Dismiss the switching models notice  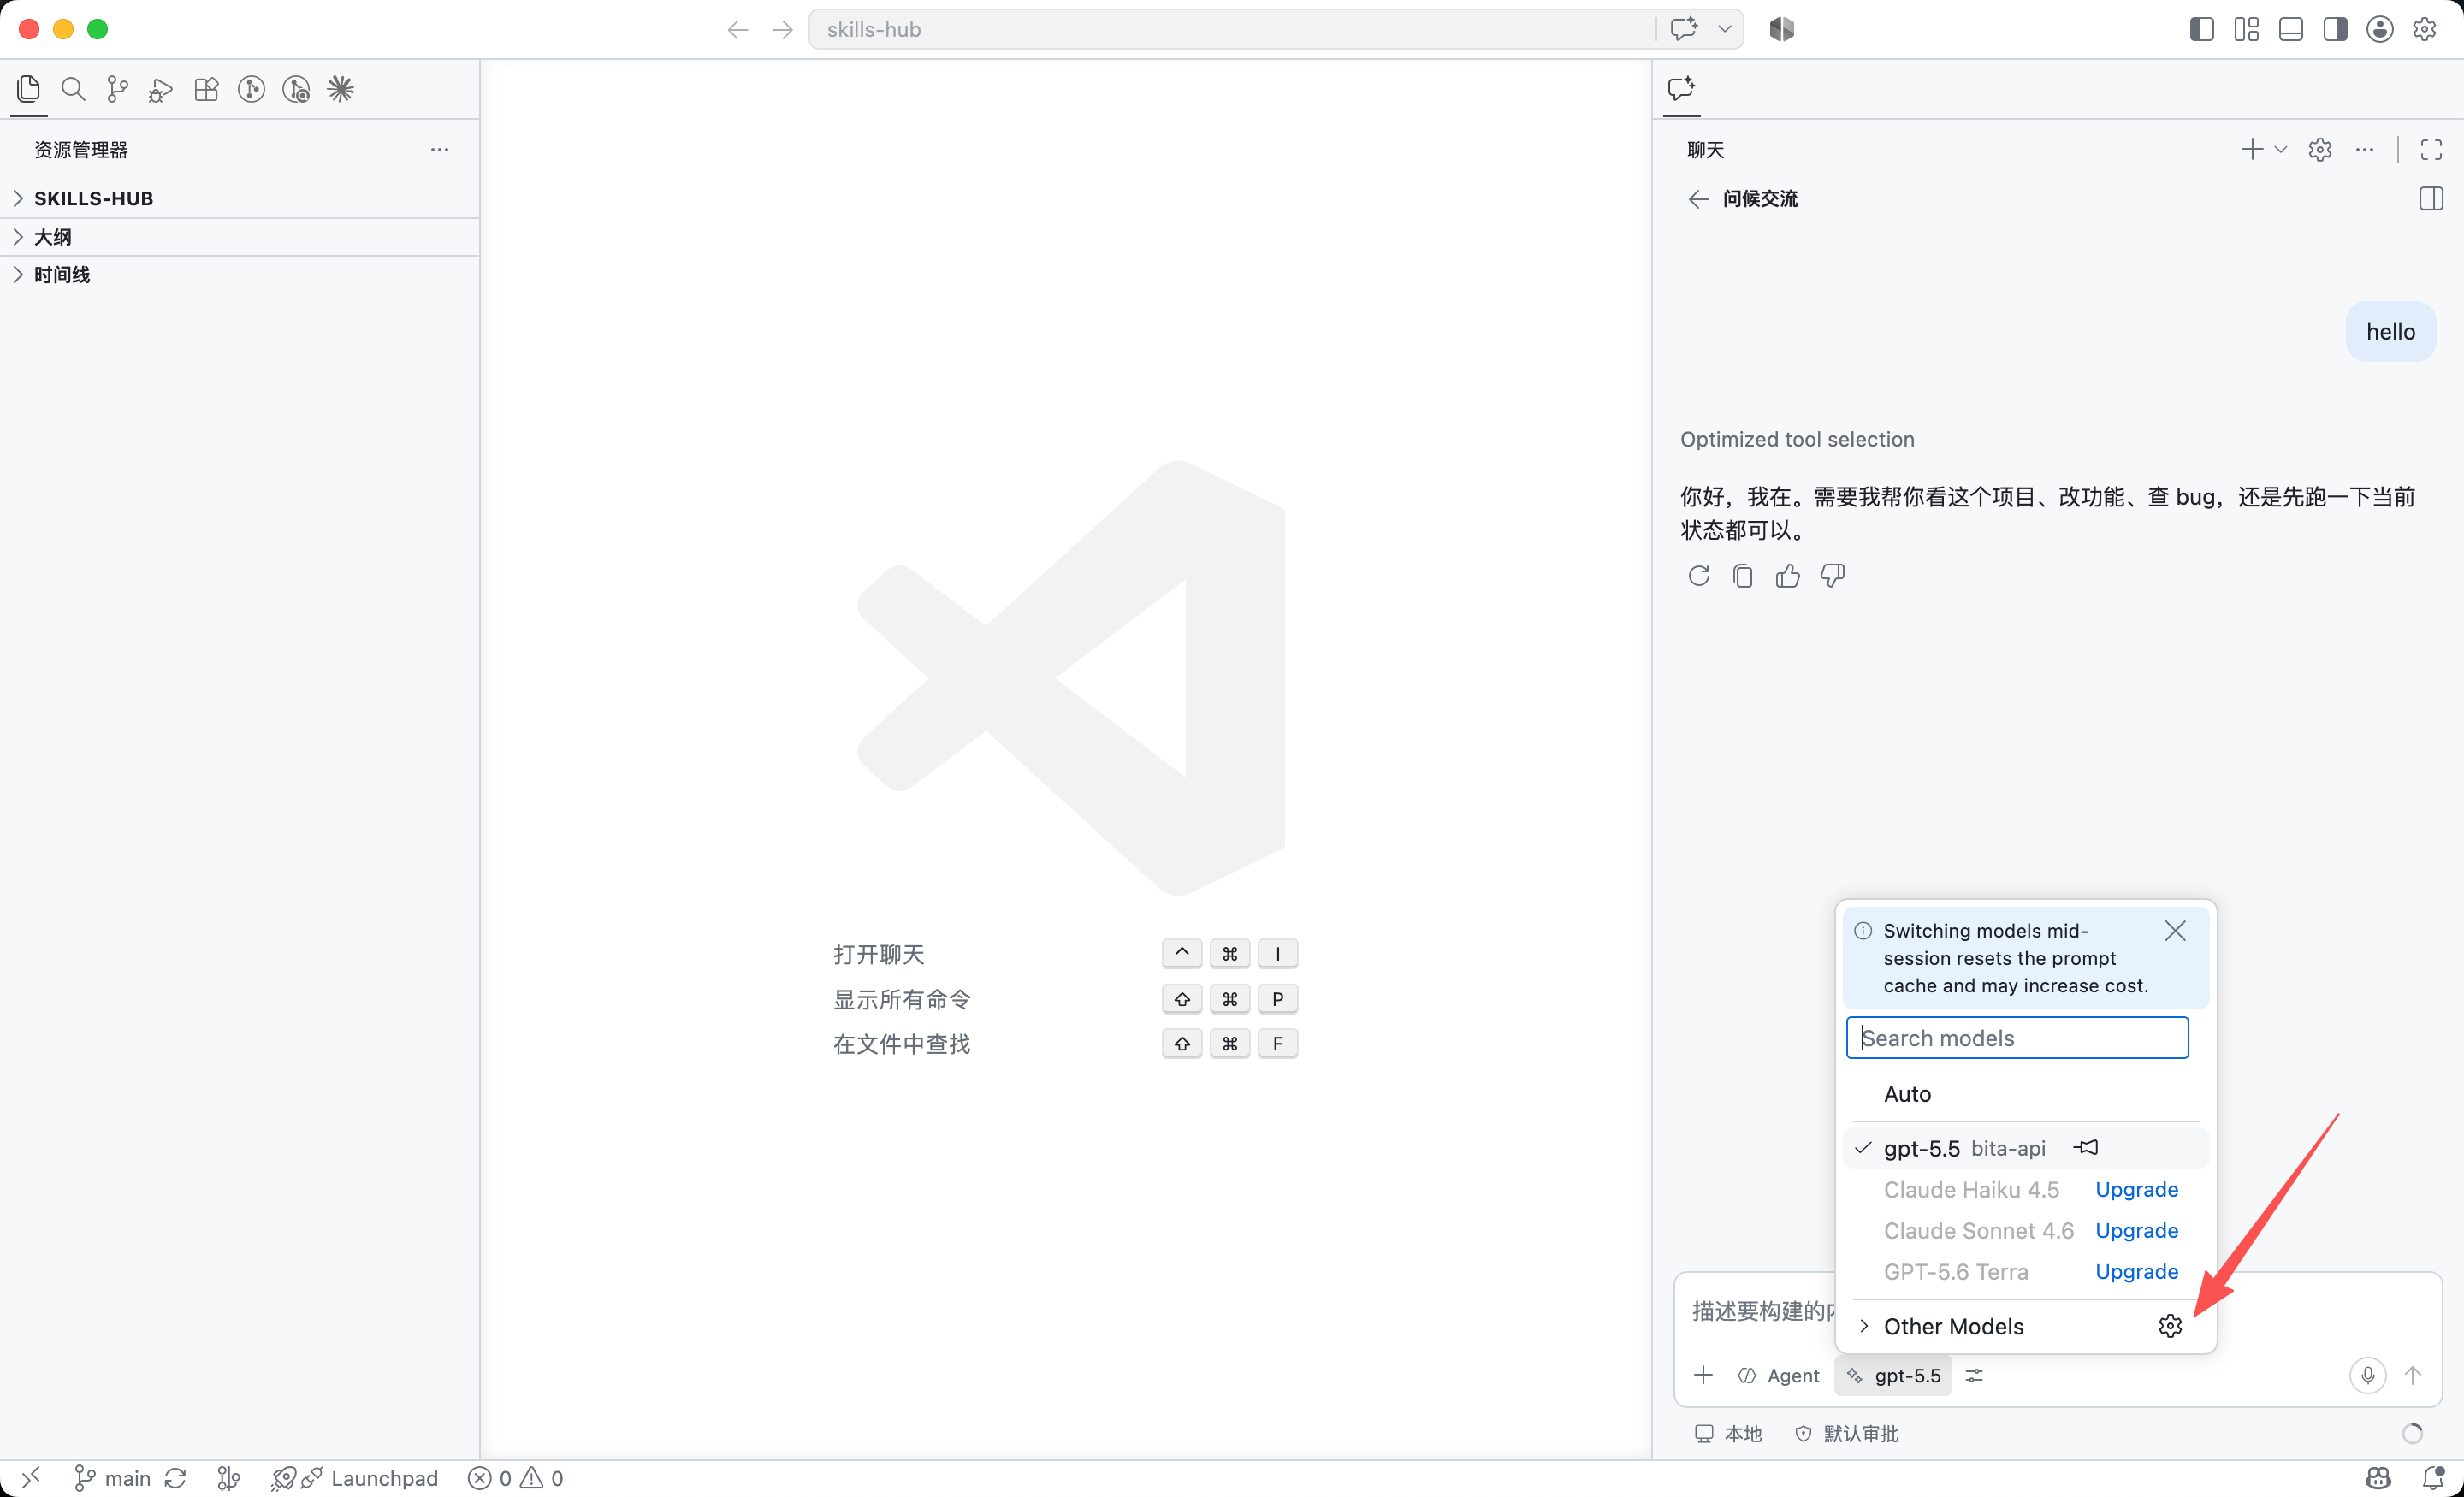(x=2175, y=931)
